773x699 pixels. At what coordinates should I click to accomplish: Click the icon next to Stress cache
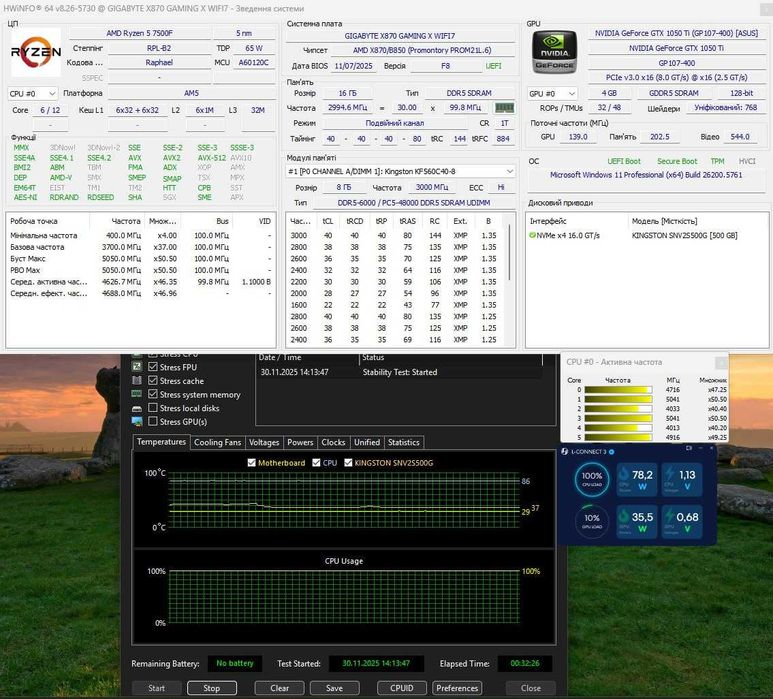tap(137, 381)
